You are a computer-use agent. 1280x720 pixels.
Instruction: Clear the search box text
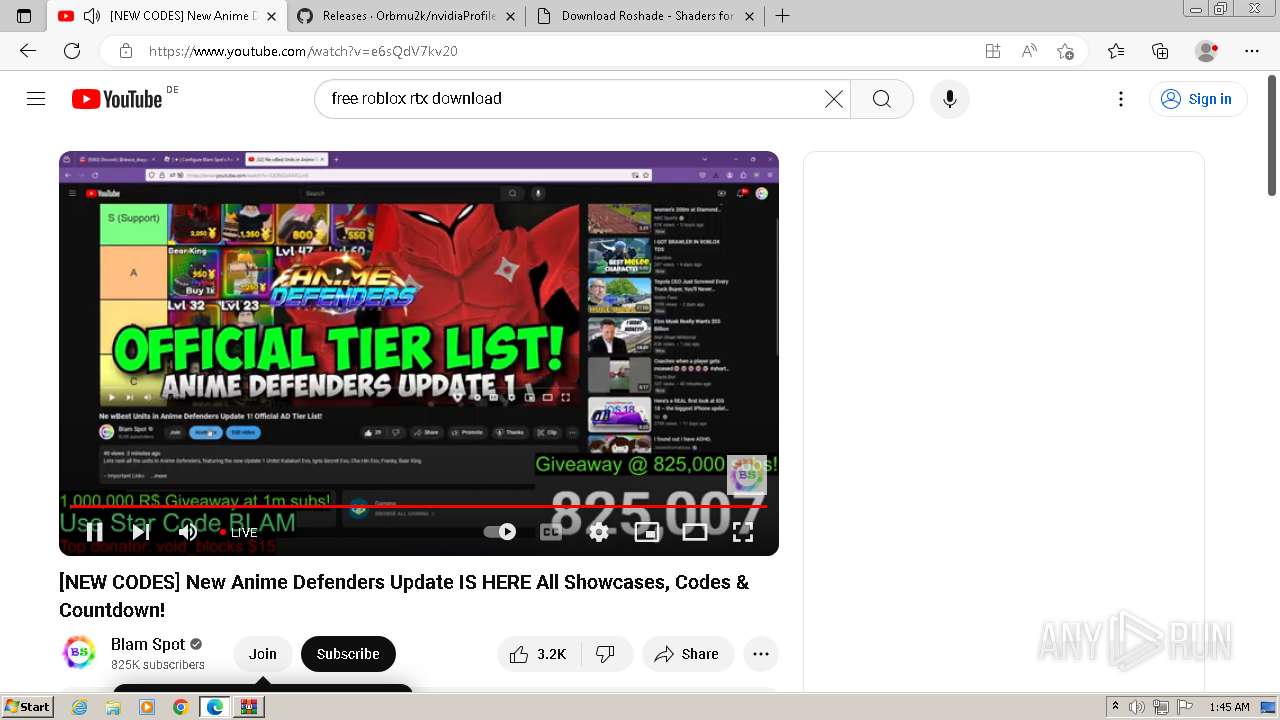point(834,98)
